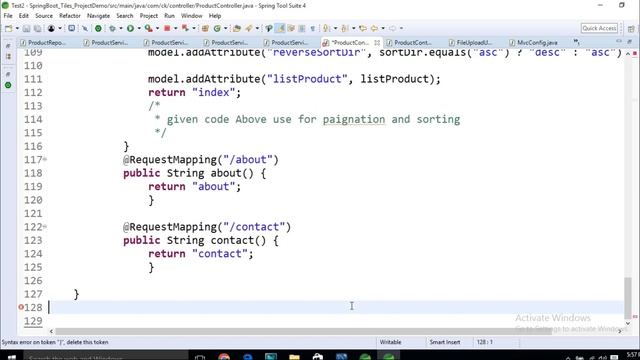
Task: Open the dropdown beside the red stop icon
Action: [x=175, y=28]
